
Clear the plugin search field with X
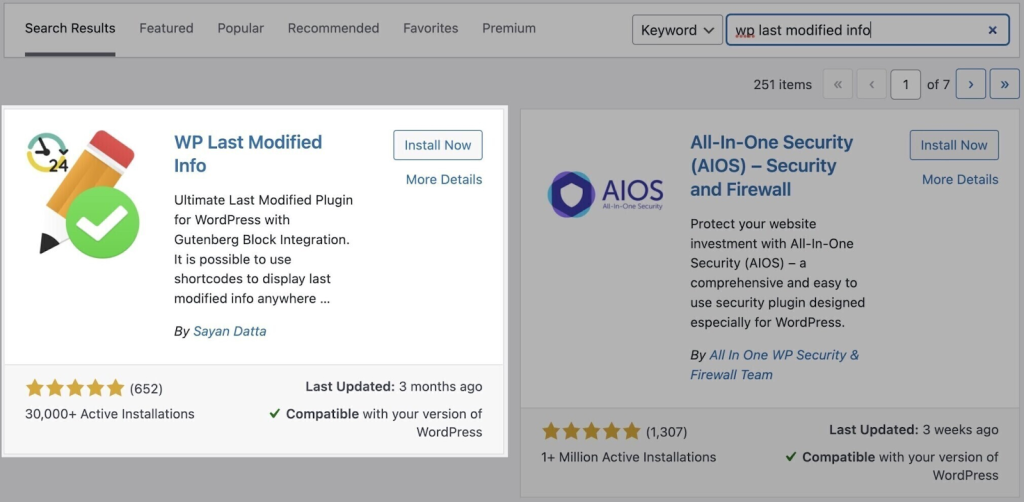click(992, 30)
